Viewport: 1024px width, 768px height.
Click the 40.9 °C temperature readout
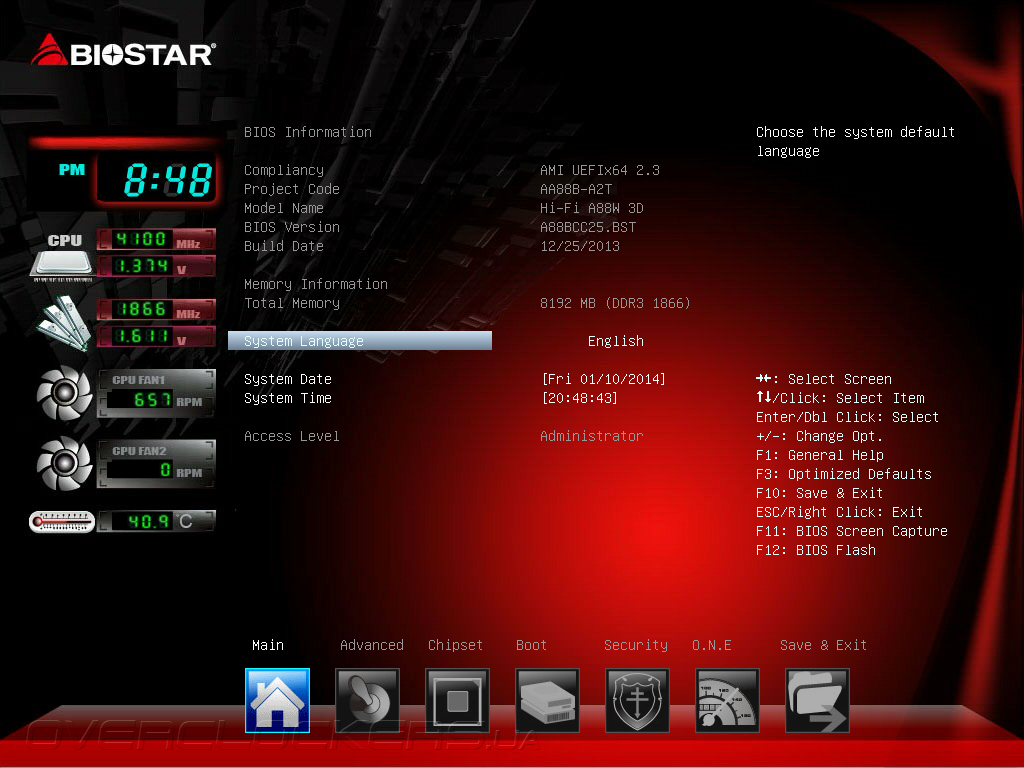coord(156,521)
